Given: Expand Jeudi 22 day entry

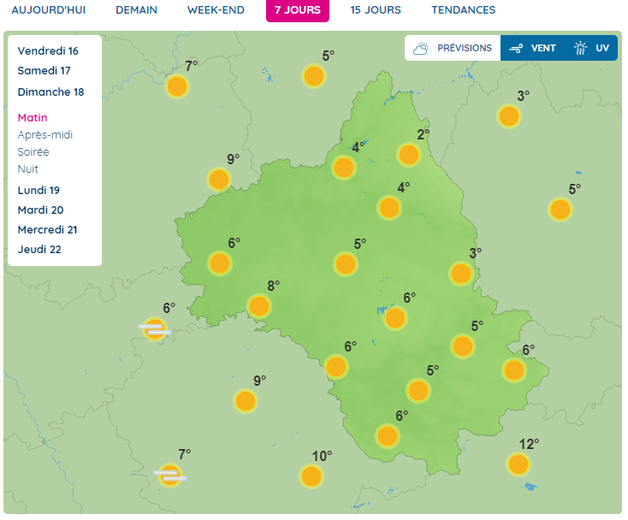Looking at the screenshot, I should click(40, 249).
